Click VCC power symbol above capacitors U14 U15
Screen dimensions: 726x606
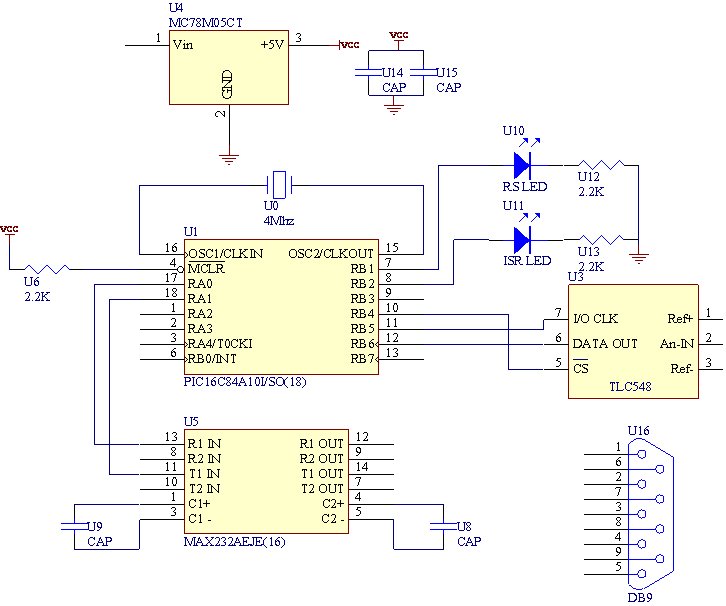399,37
